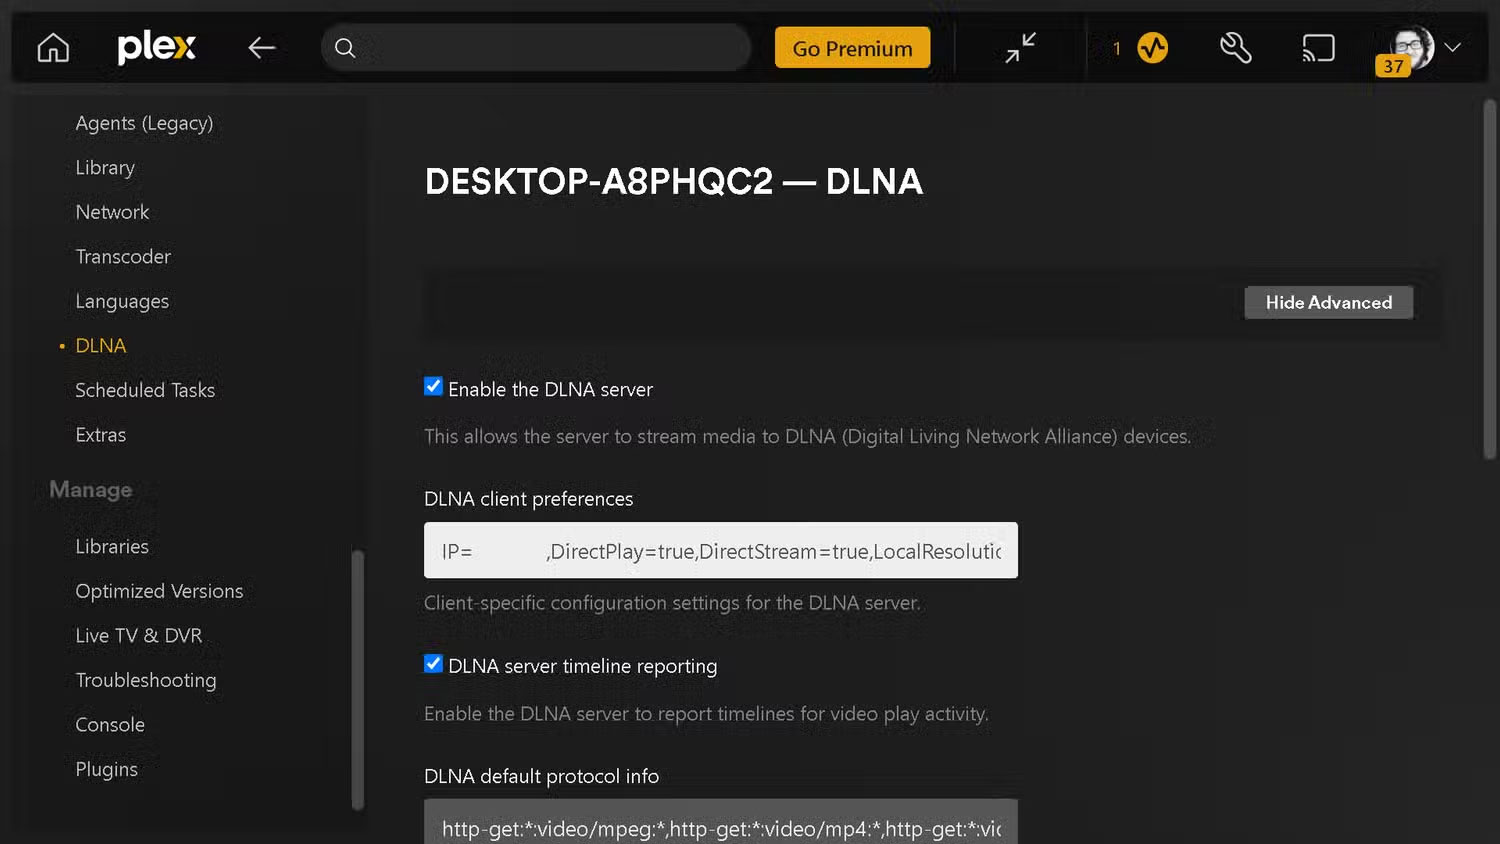Viewport: 1500px width, 844px height.
Task: Open the activity pulse icon
Action: click(x=1153, y=48)
